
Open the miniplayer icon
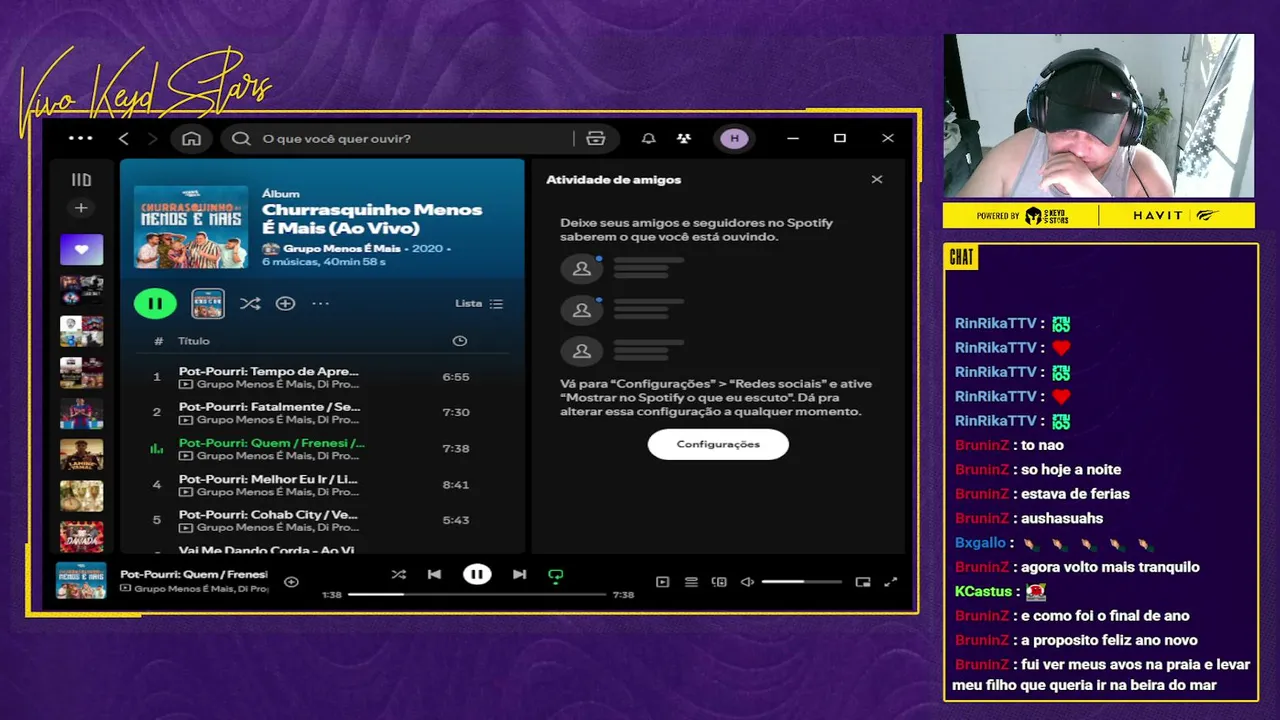pyautogui.click(x=863, y=582)
